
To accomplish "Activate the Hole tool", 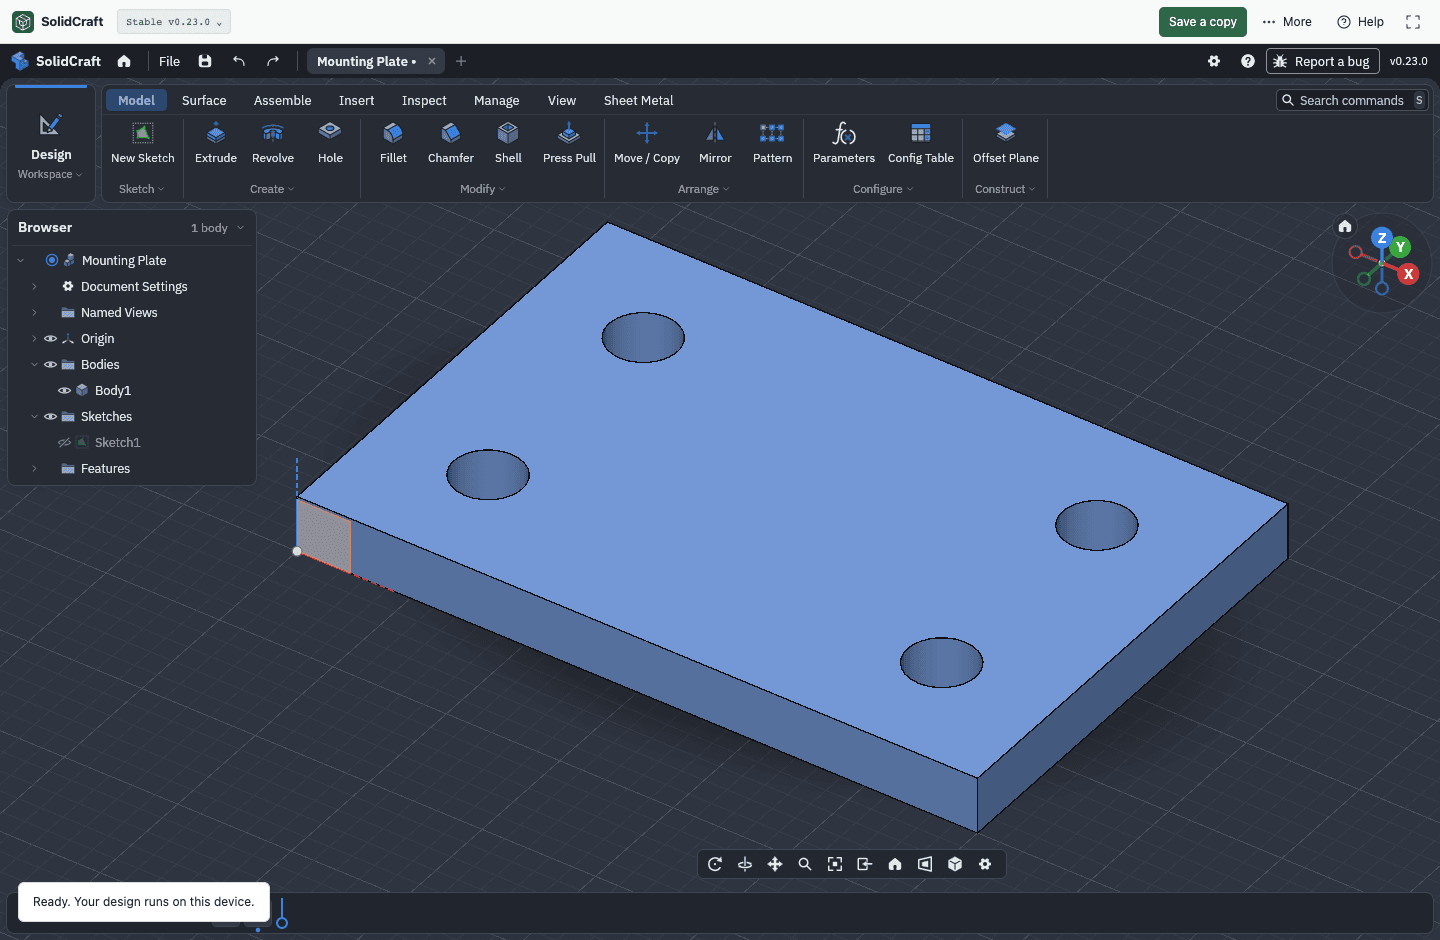I will pyautogui.click(x=330, y=143).
